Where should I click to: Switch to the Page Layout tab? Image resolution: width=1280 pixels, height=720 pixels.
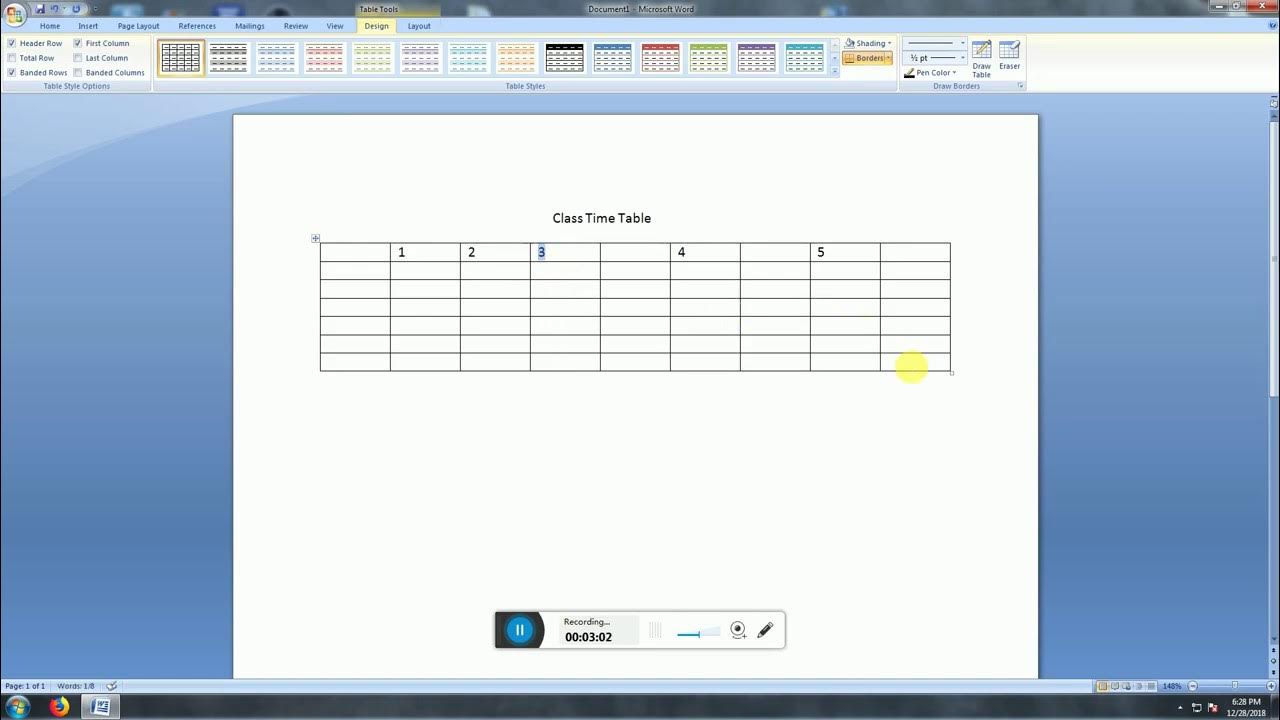point(138,26)
